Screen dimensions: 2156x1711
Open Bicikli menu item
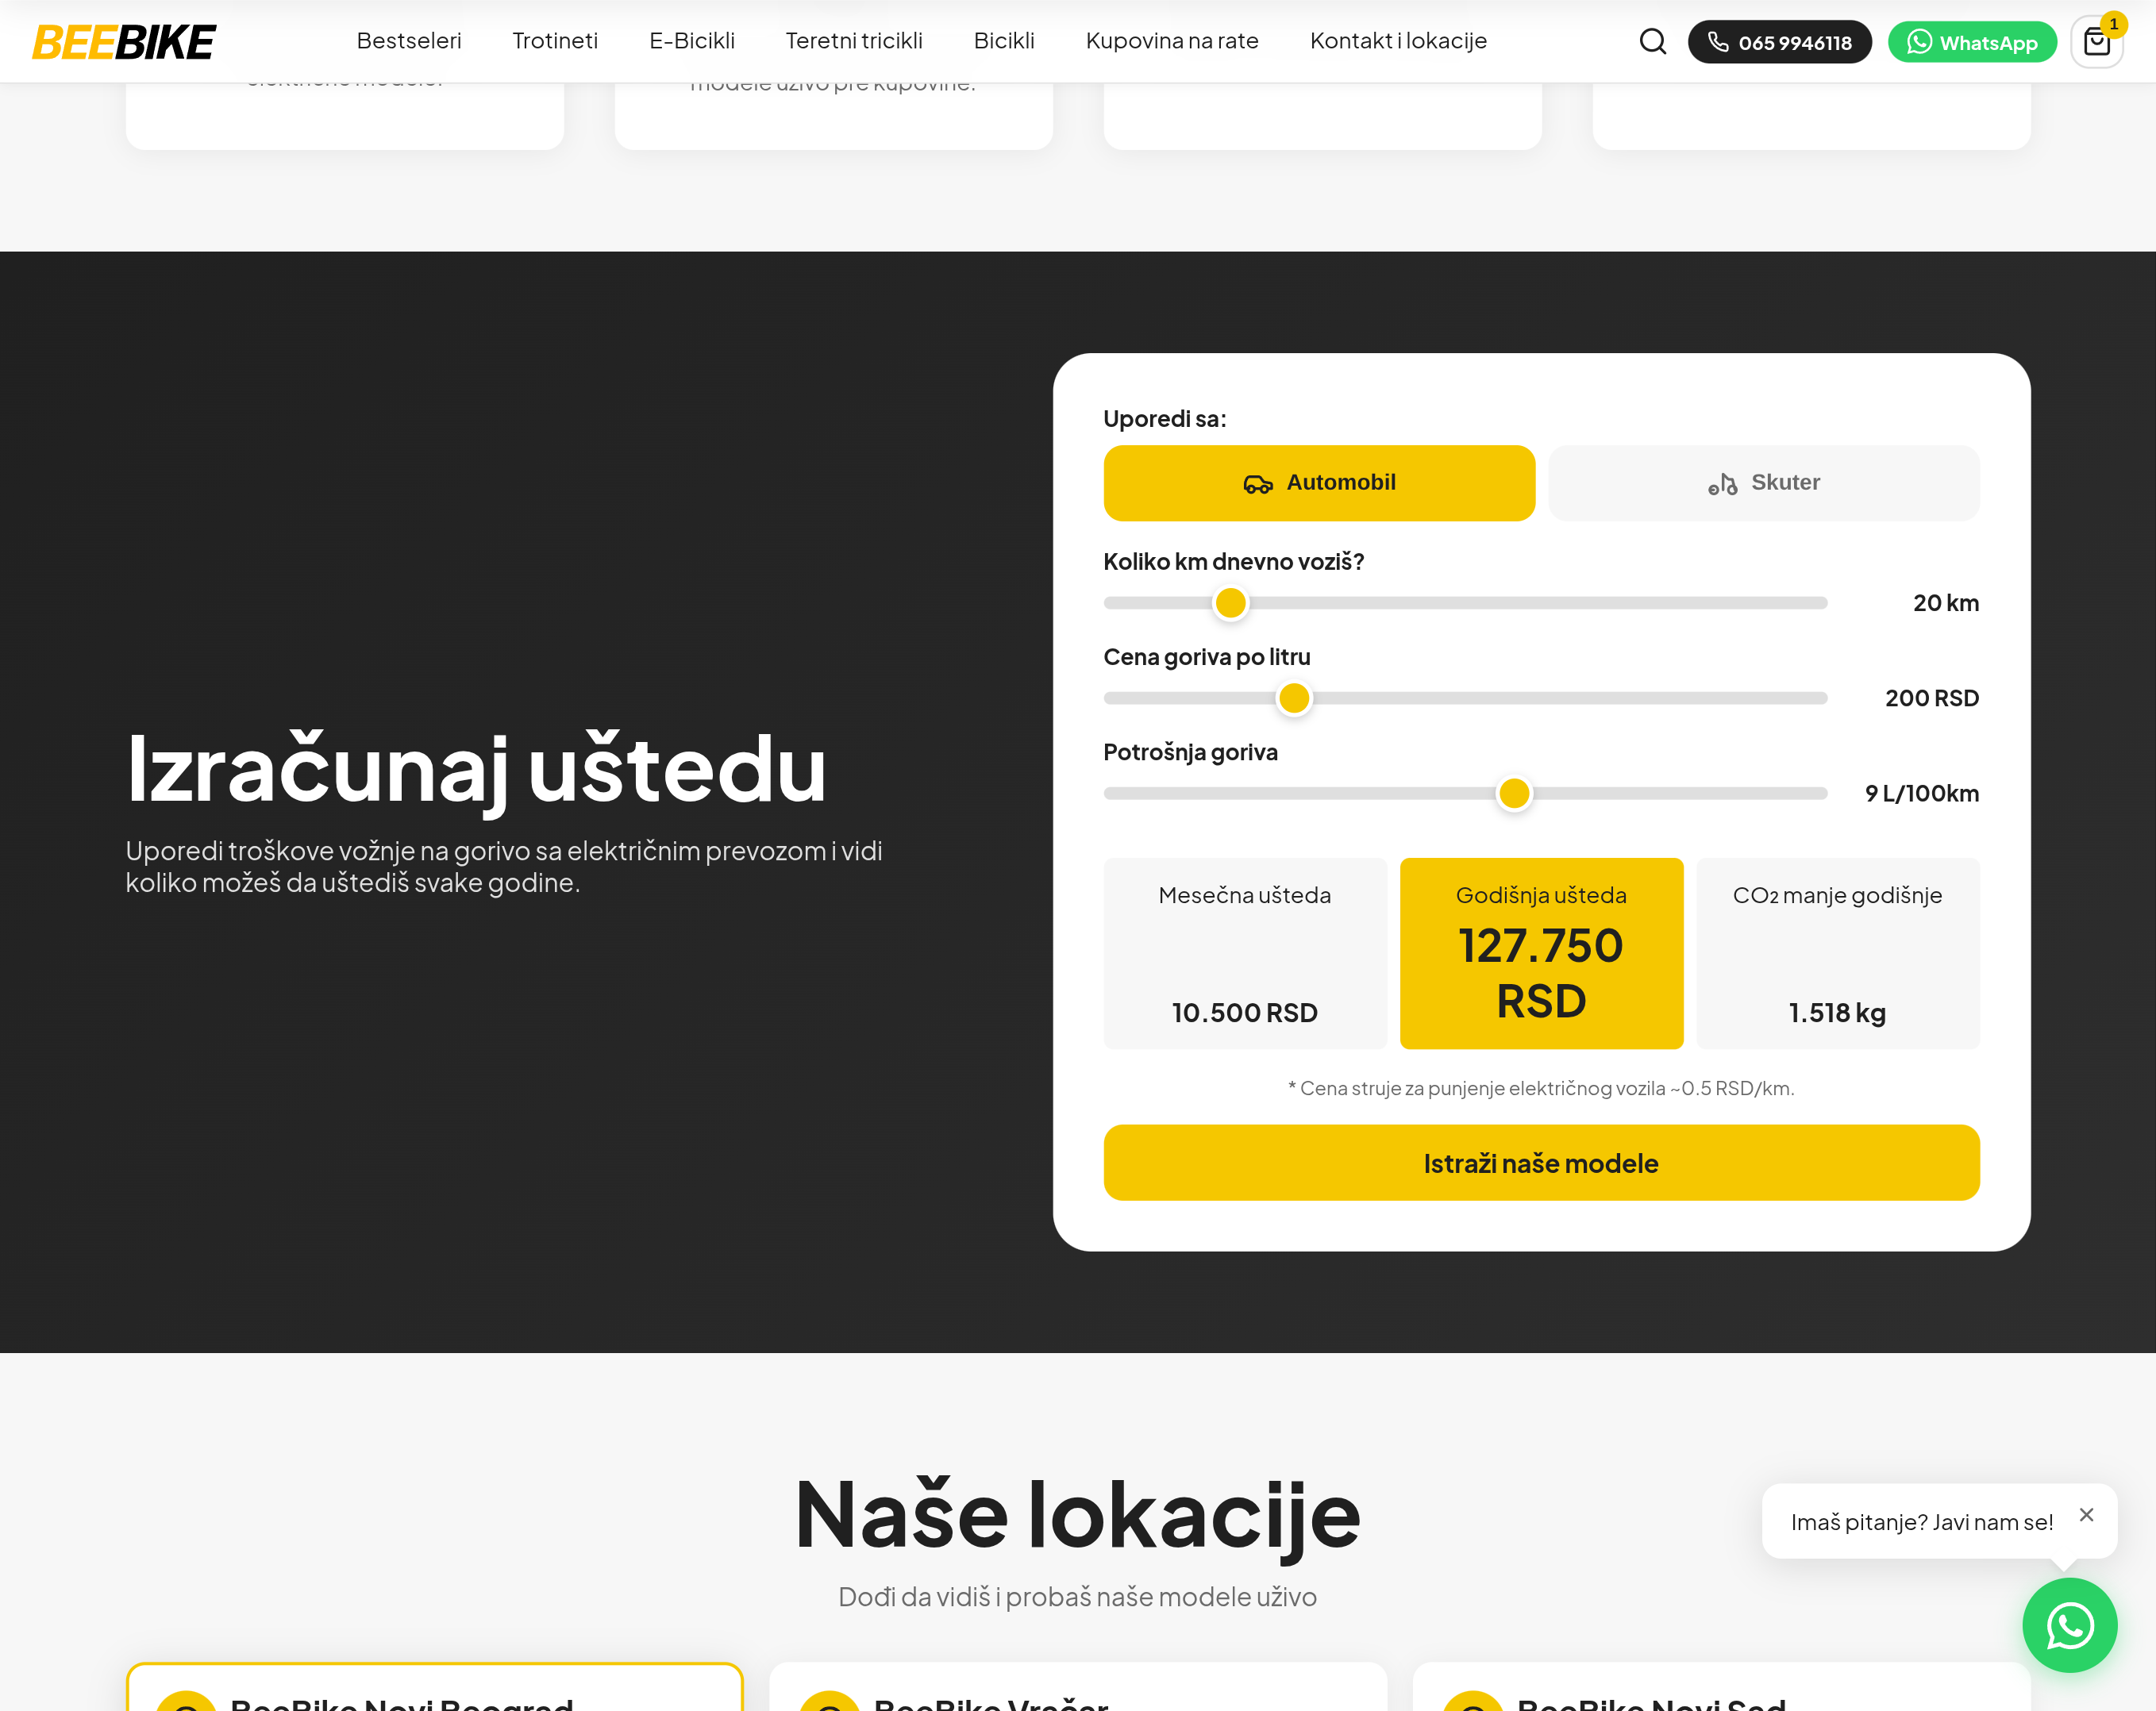point(1004,41)
